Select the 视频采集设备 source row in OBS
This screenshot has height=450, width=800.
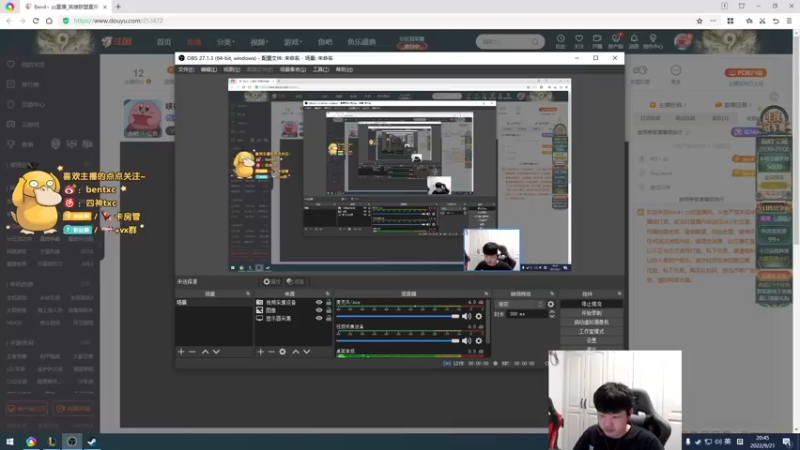293,303
